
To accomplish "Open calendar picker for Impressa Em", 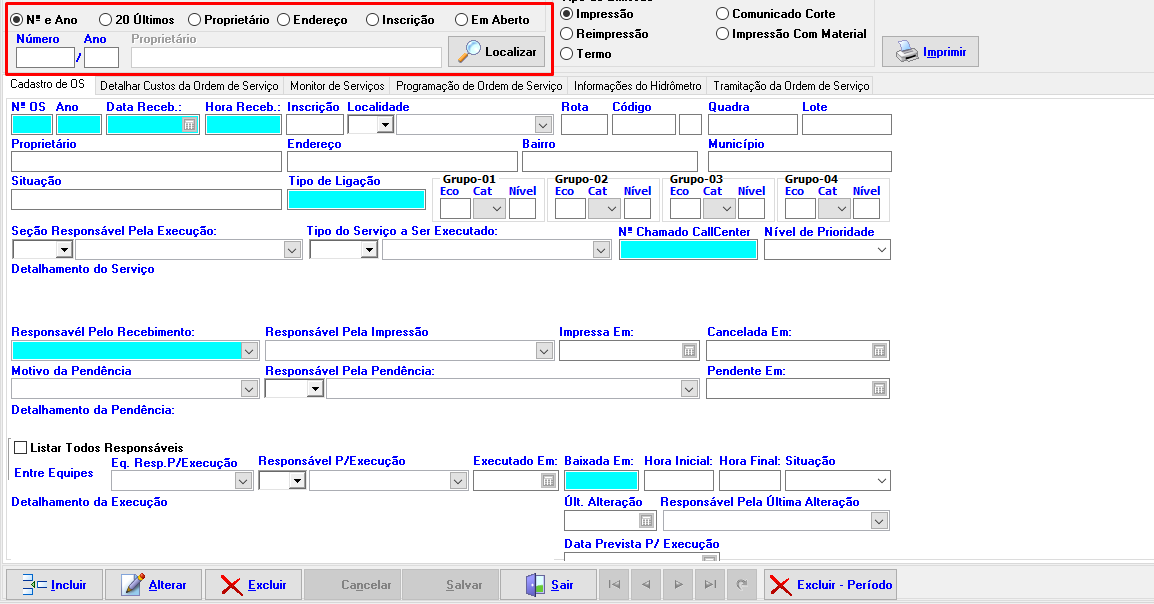I will pos(689,351).
